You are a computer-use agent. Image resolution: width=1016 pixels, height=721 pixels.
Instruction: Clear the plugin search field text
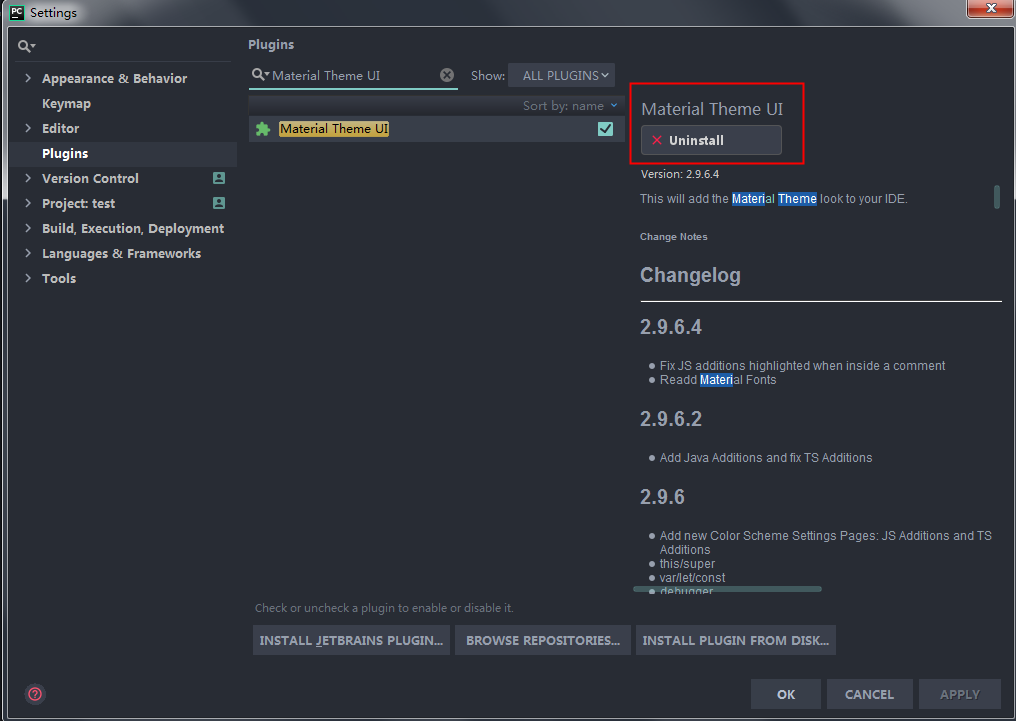point(447,75)
